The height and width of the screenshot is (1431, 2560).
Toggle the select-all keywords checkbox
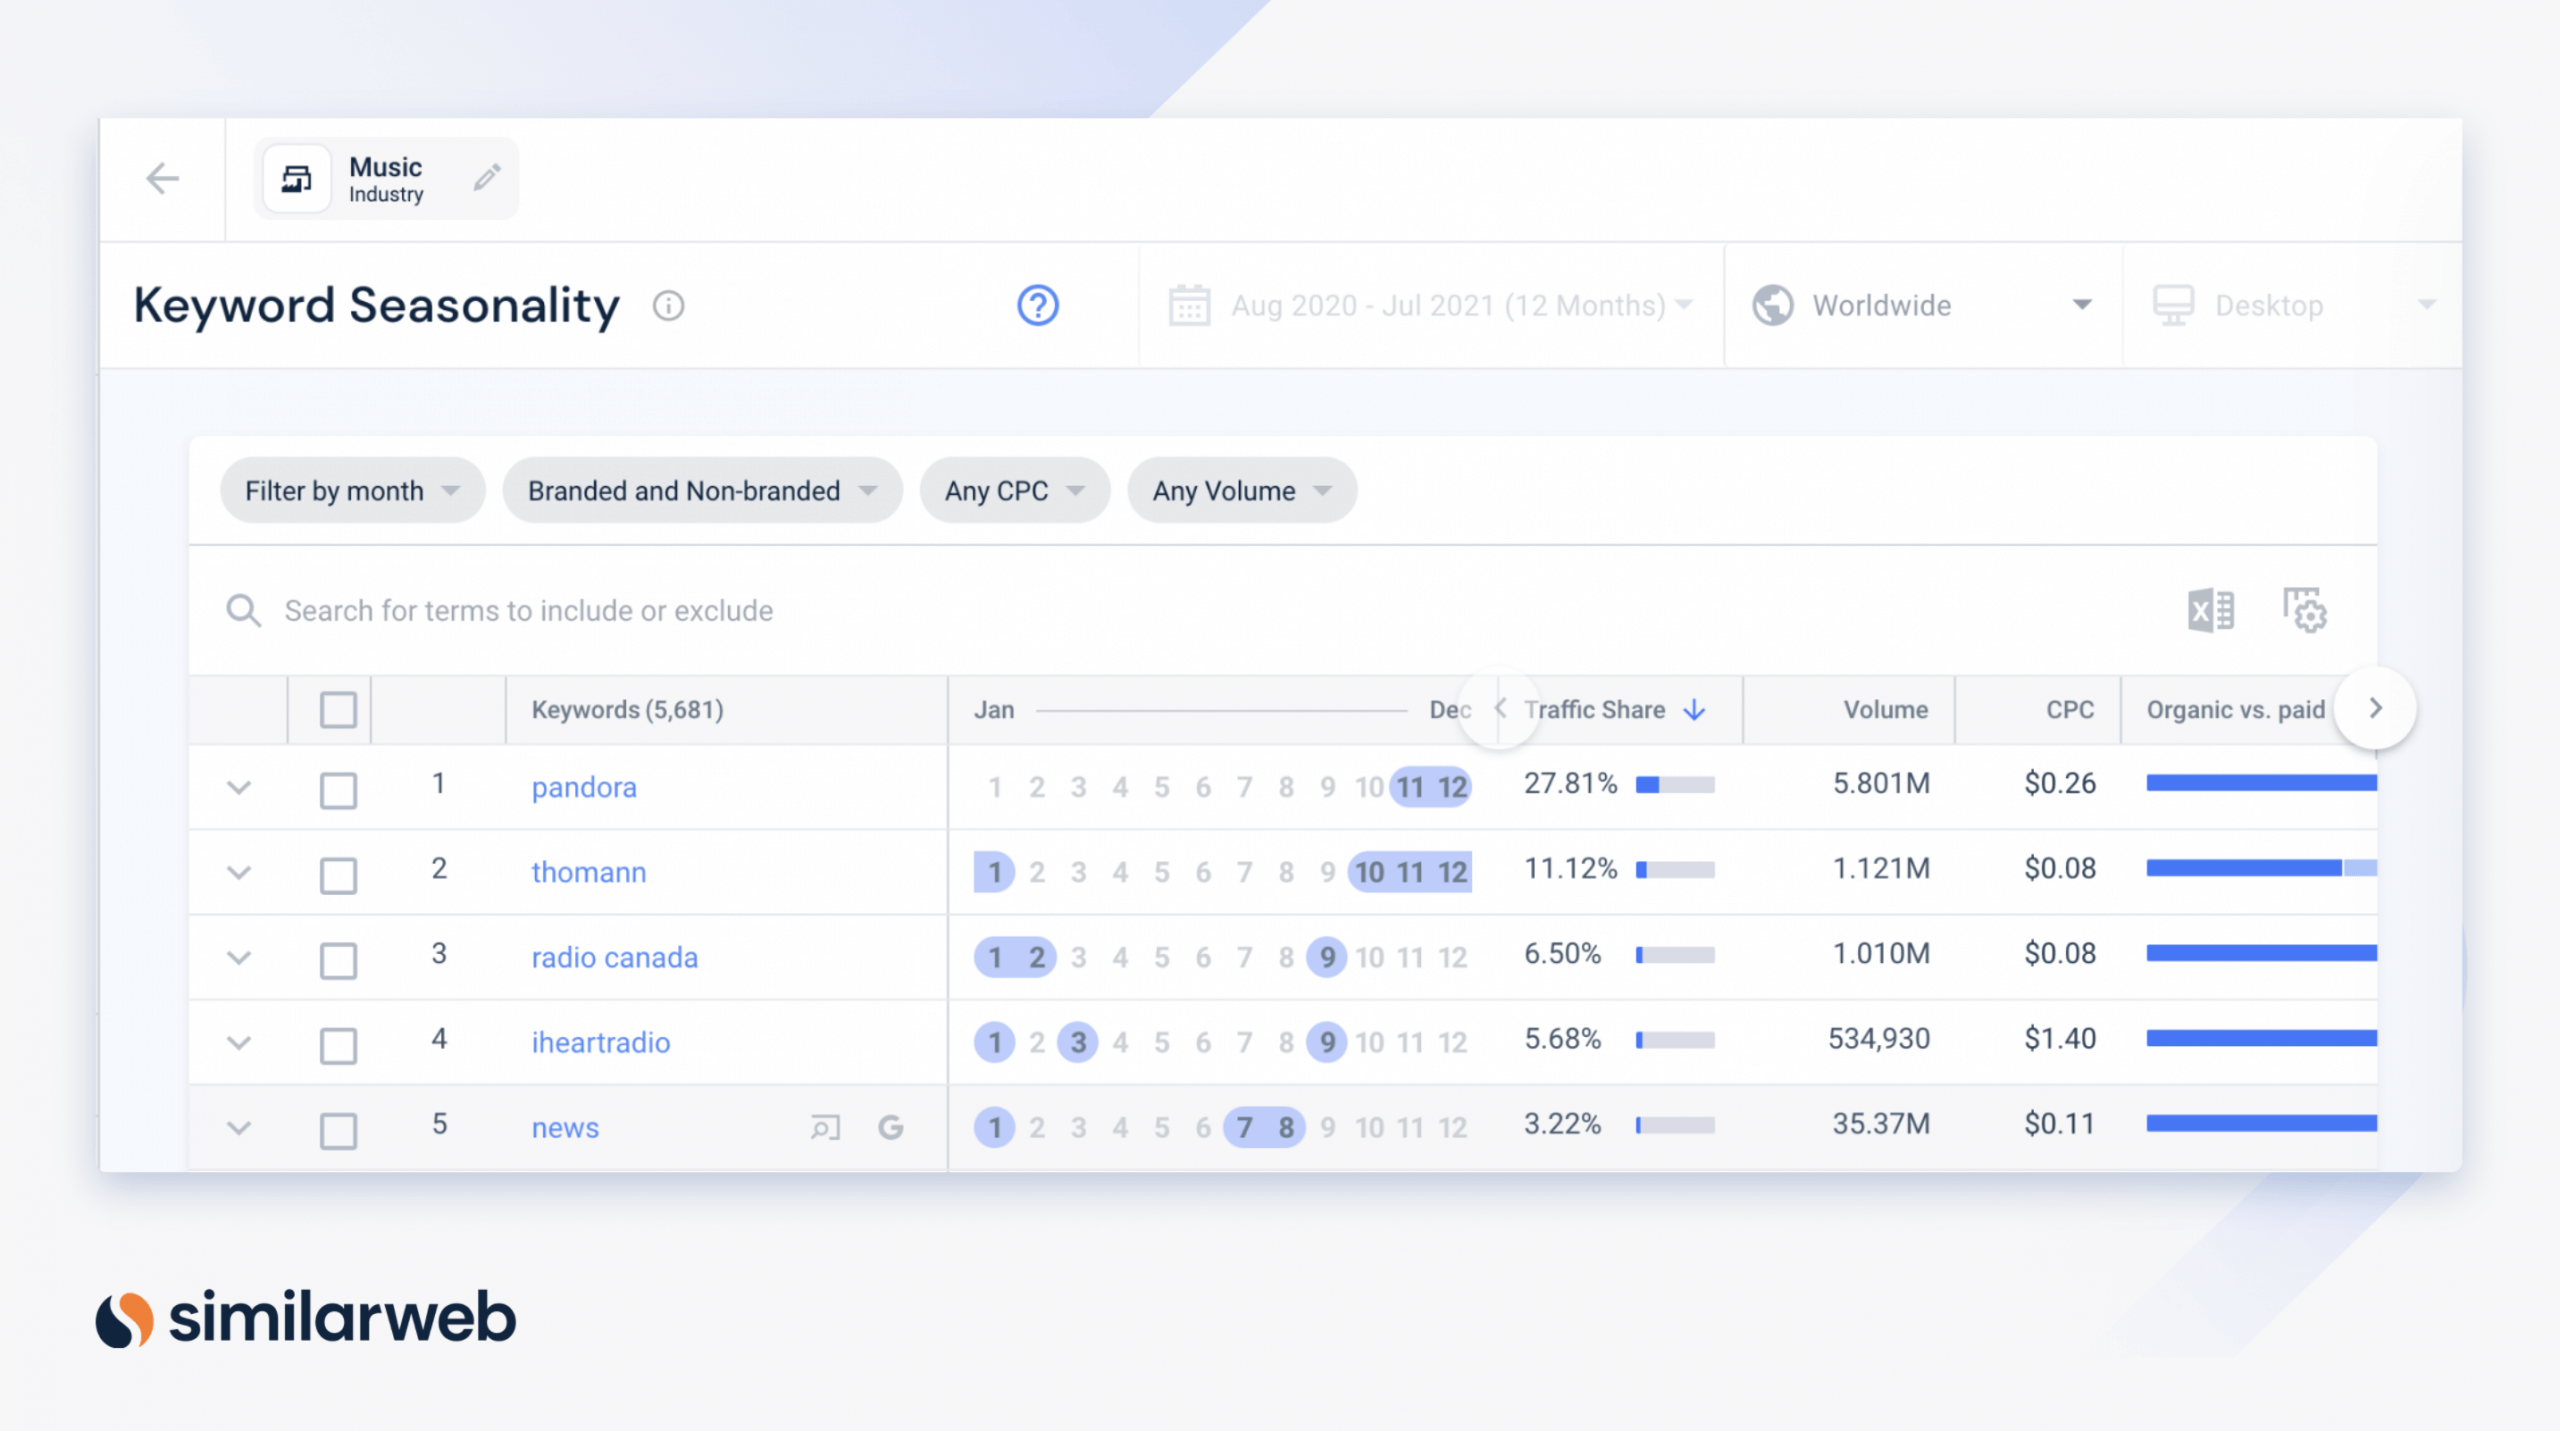pyautogui.click(x=338, y=710)
